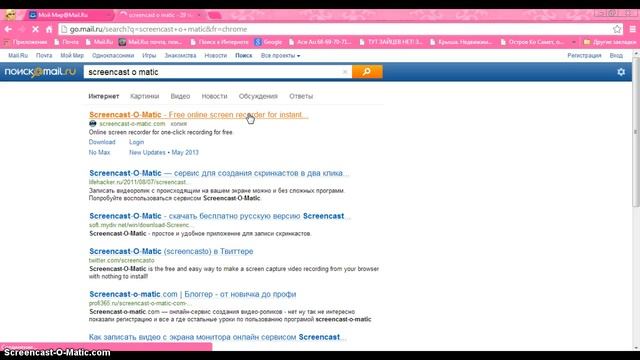Image resolution: width=640 pixels, height=360 pixels.
Task: Click the Download sitelink
Action: pos(102,142)
